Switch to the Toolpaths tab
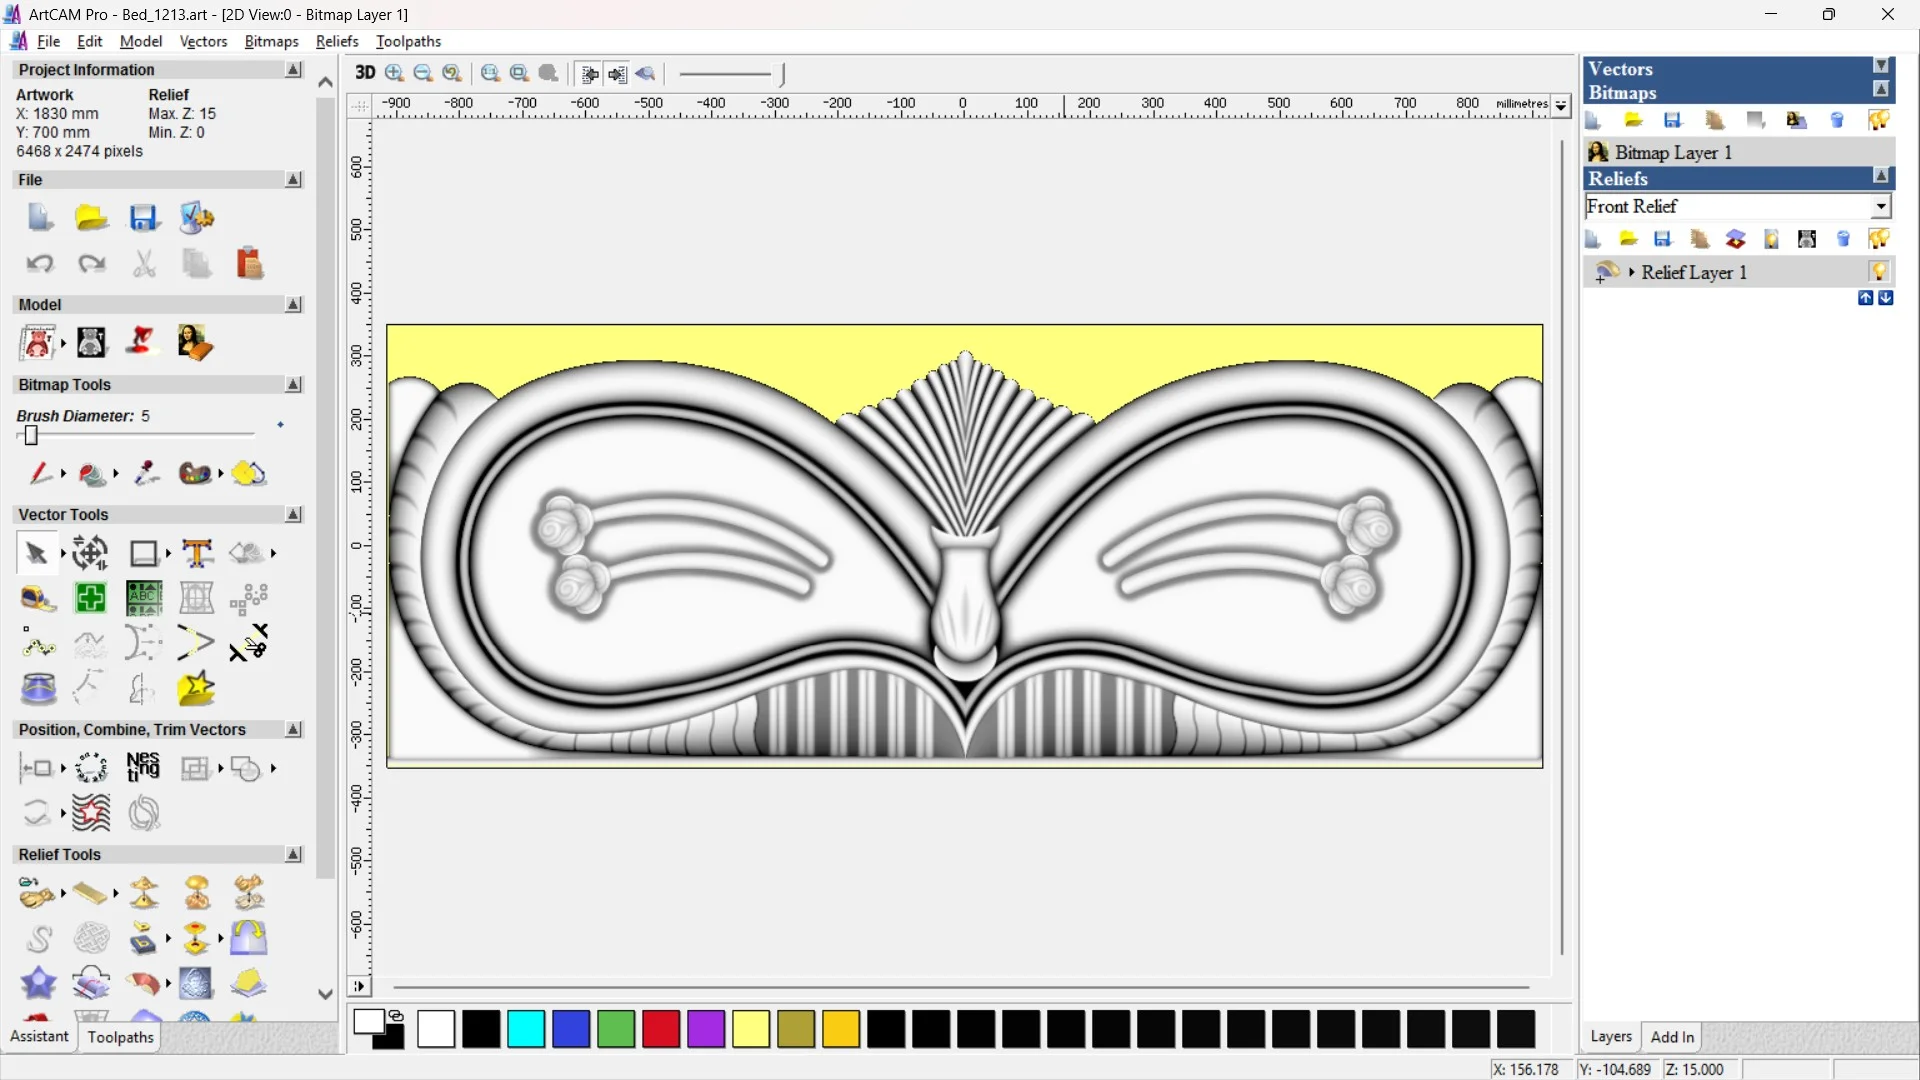 pos(120,1037)
